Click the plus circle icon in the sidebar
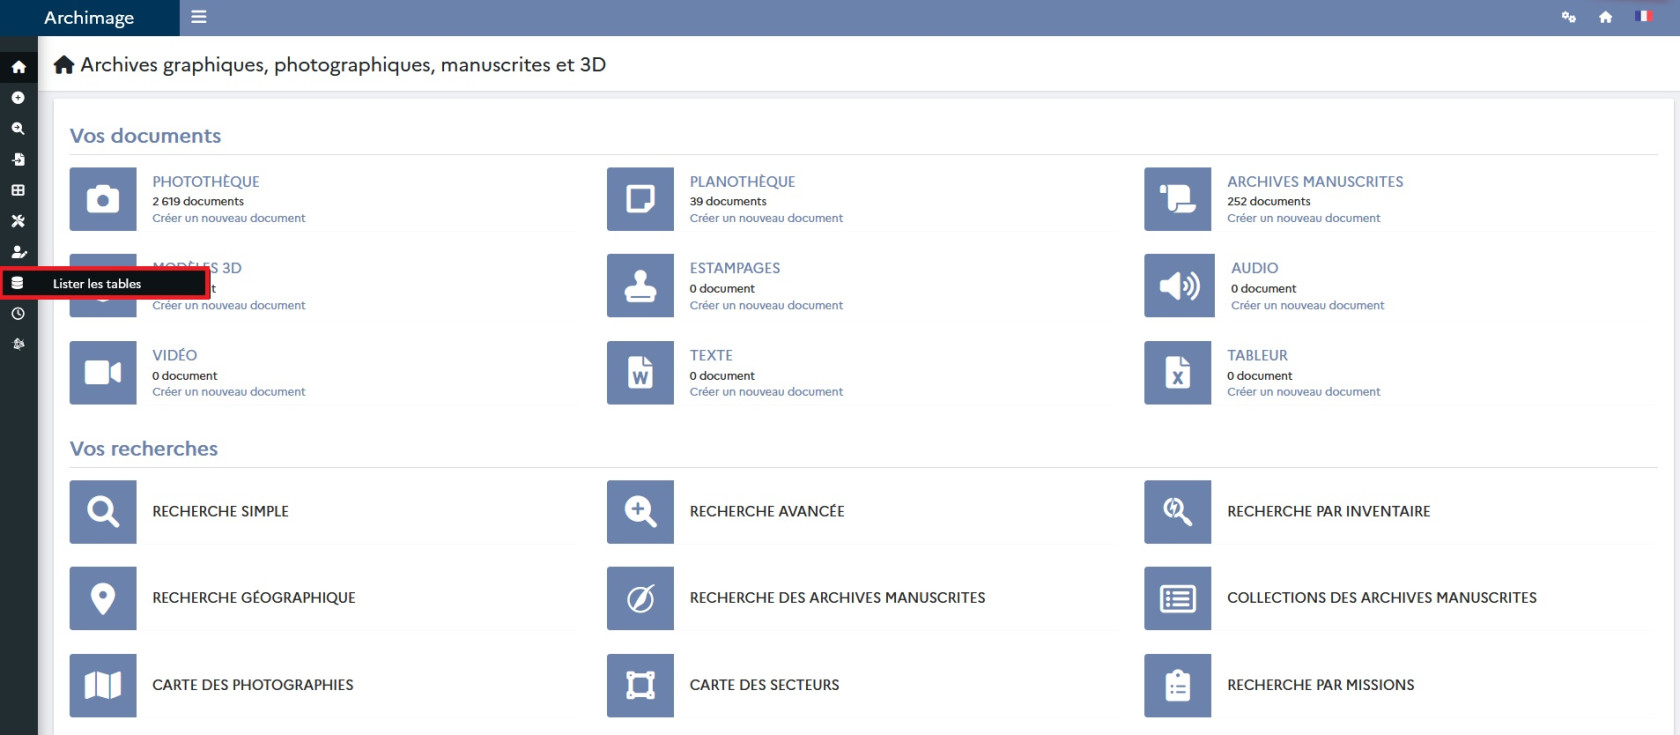1680x735 pixels. pyautogui.click(x=18, y=98)
